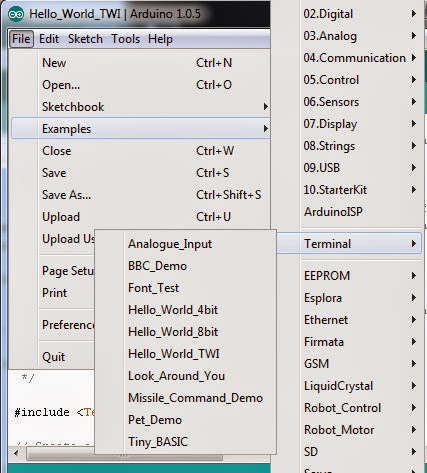427x473 pixels.
Task: Open the Pet_Demo example sketch
Action: (186, 420)
